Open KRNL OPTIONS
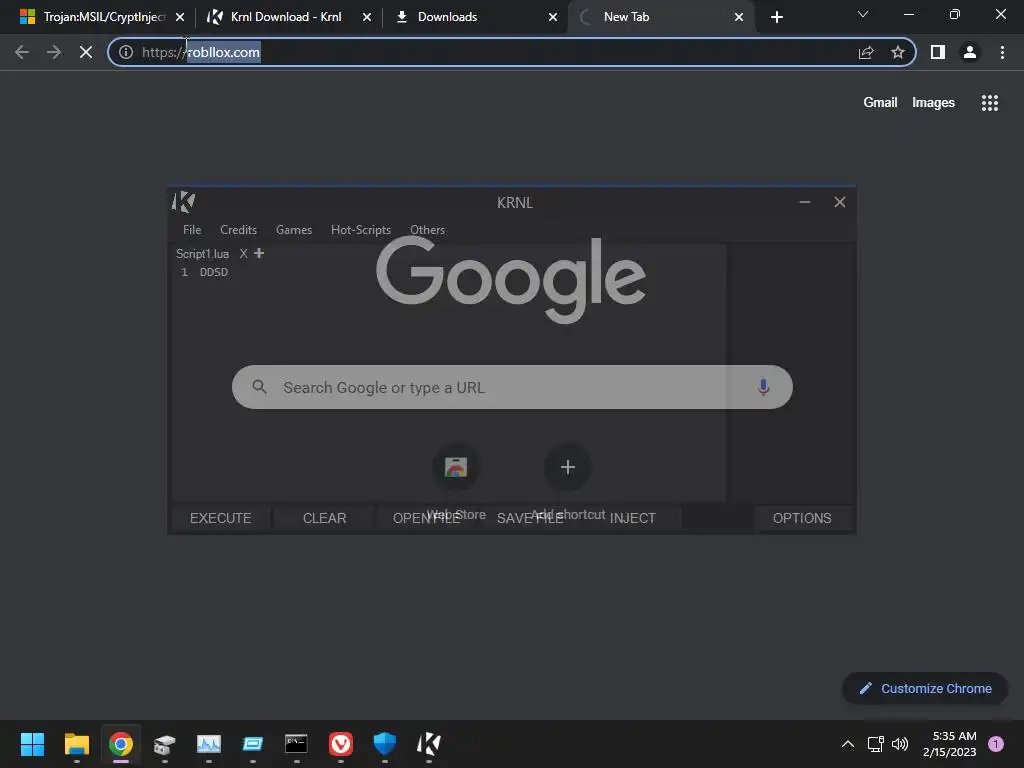This screenshot has width=1024, height=768. [x=802, y=518]
